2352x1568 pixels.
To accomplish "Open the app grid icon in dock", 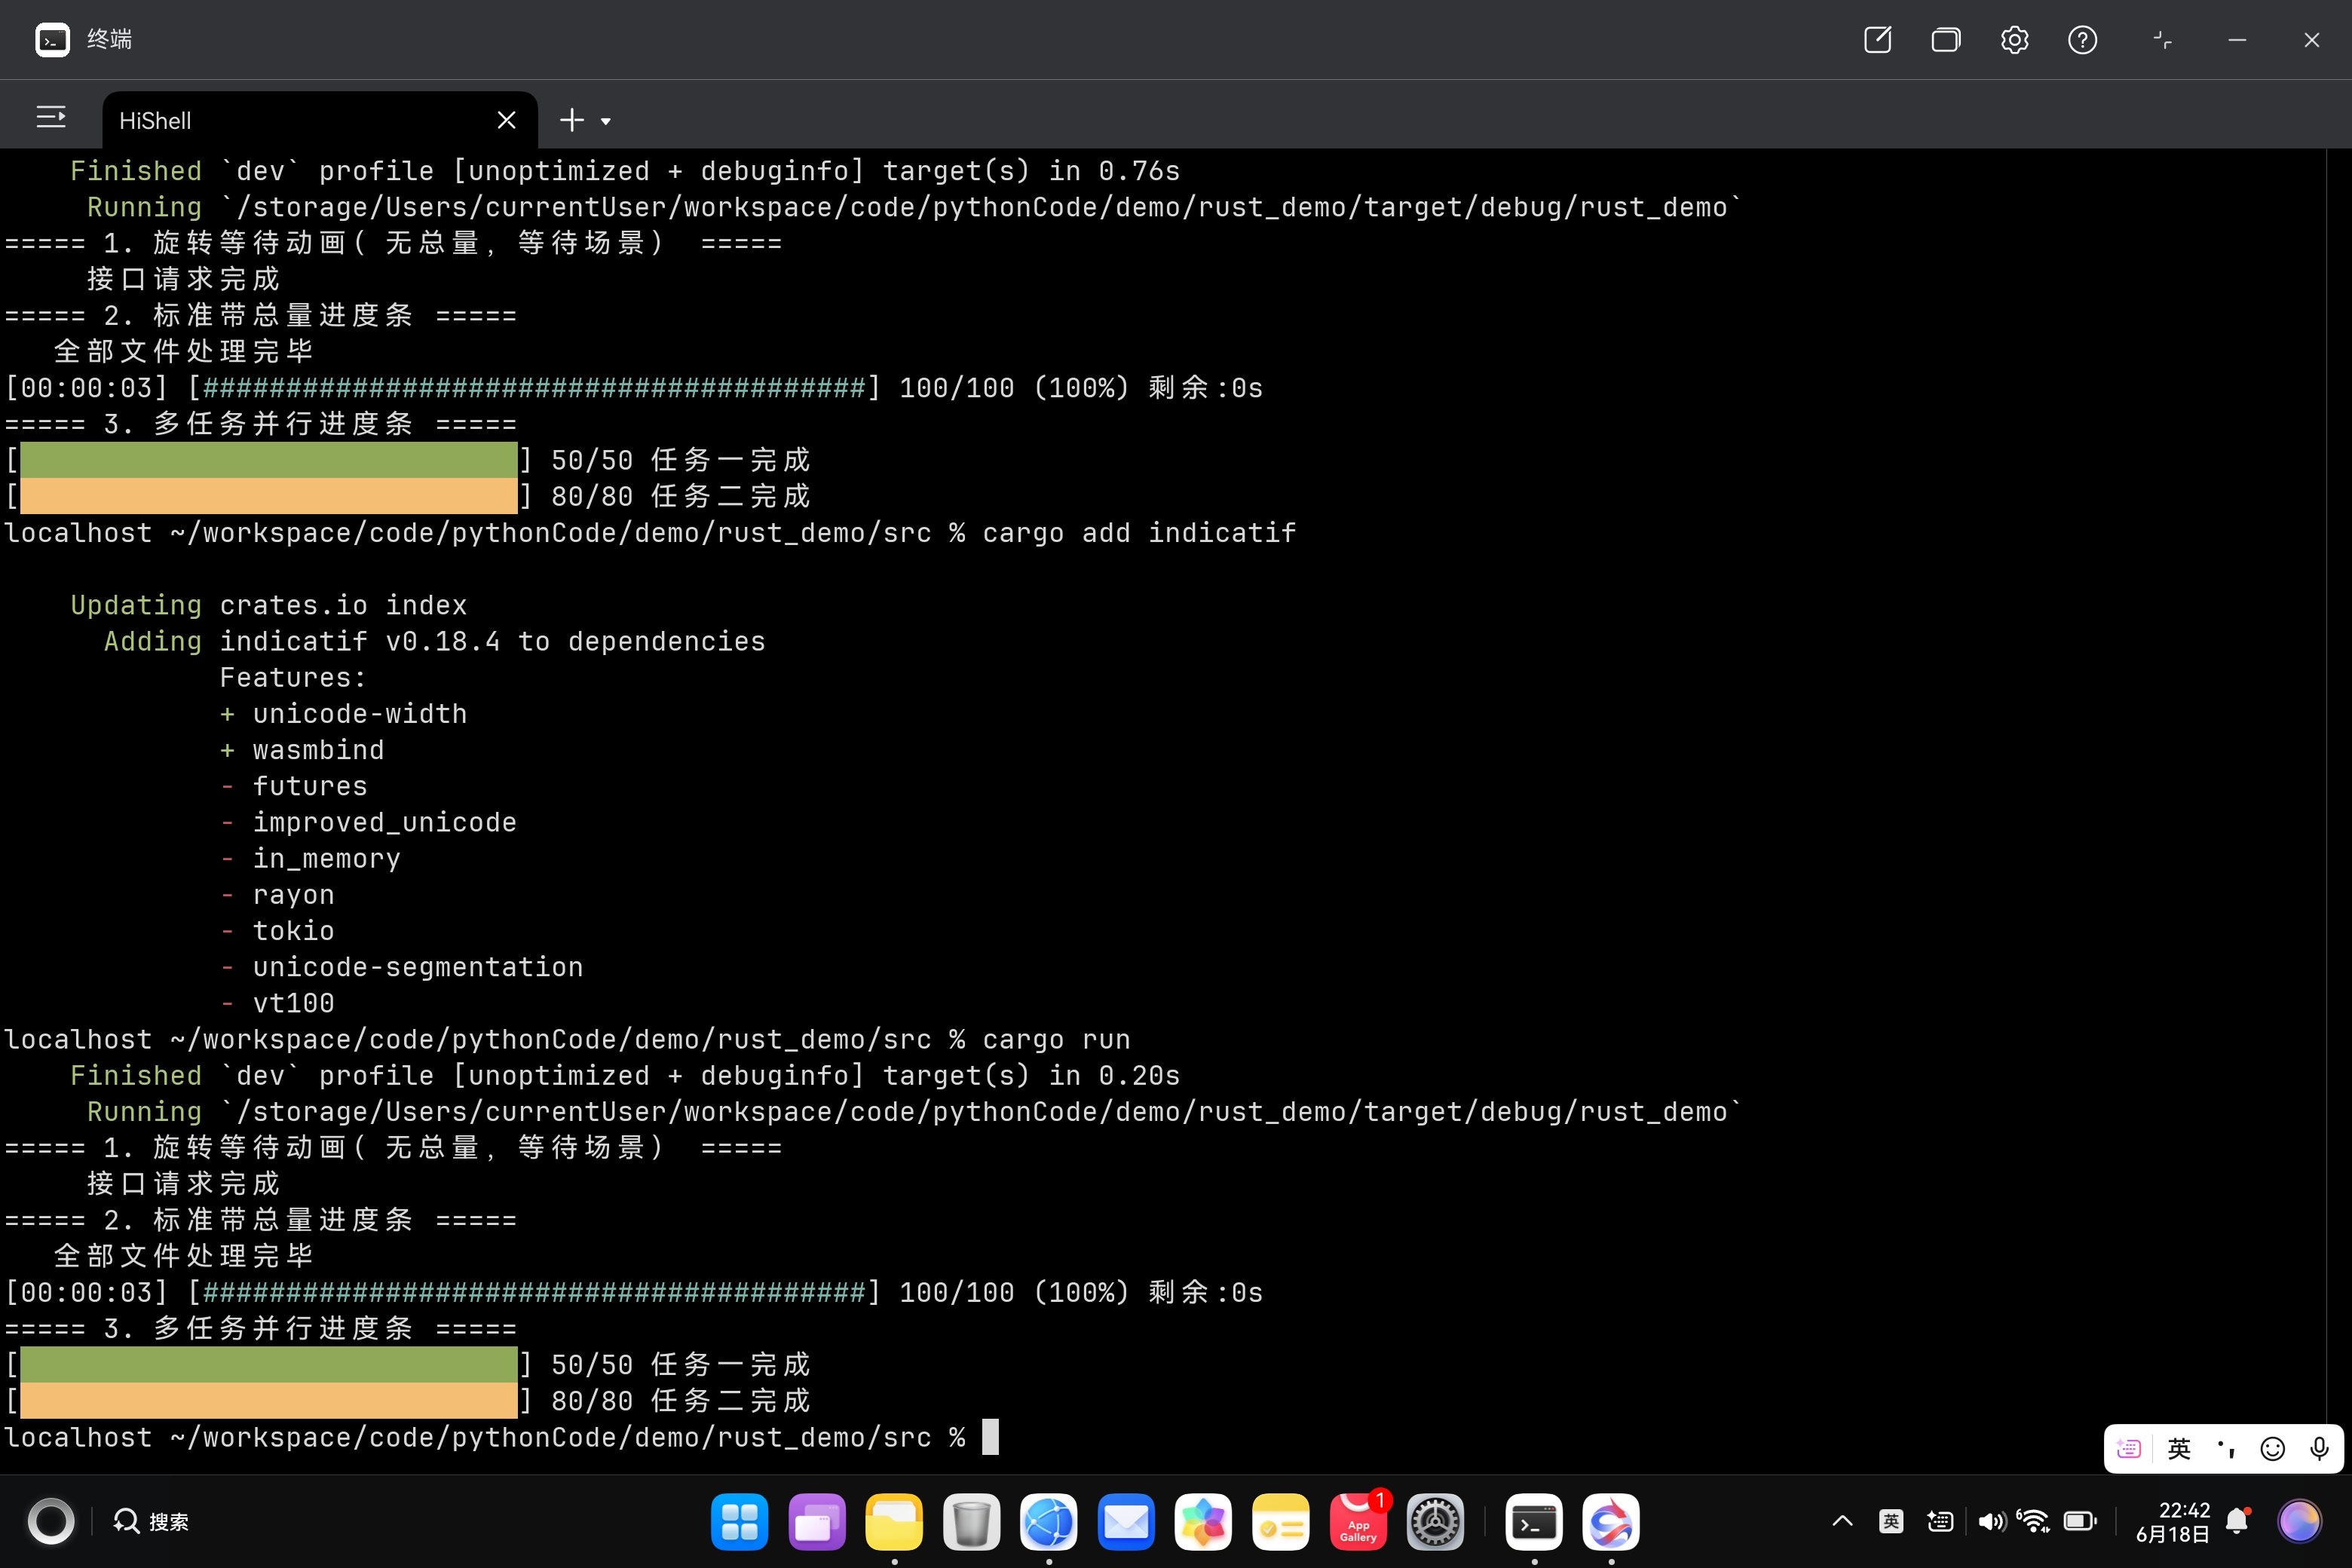I will 739,1522.
